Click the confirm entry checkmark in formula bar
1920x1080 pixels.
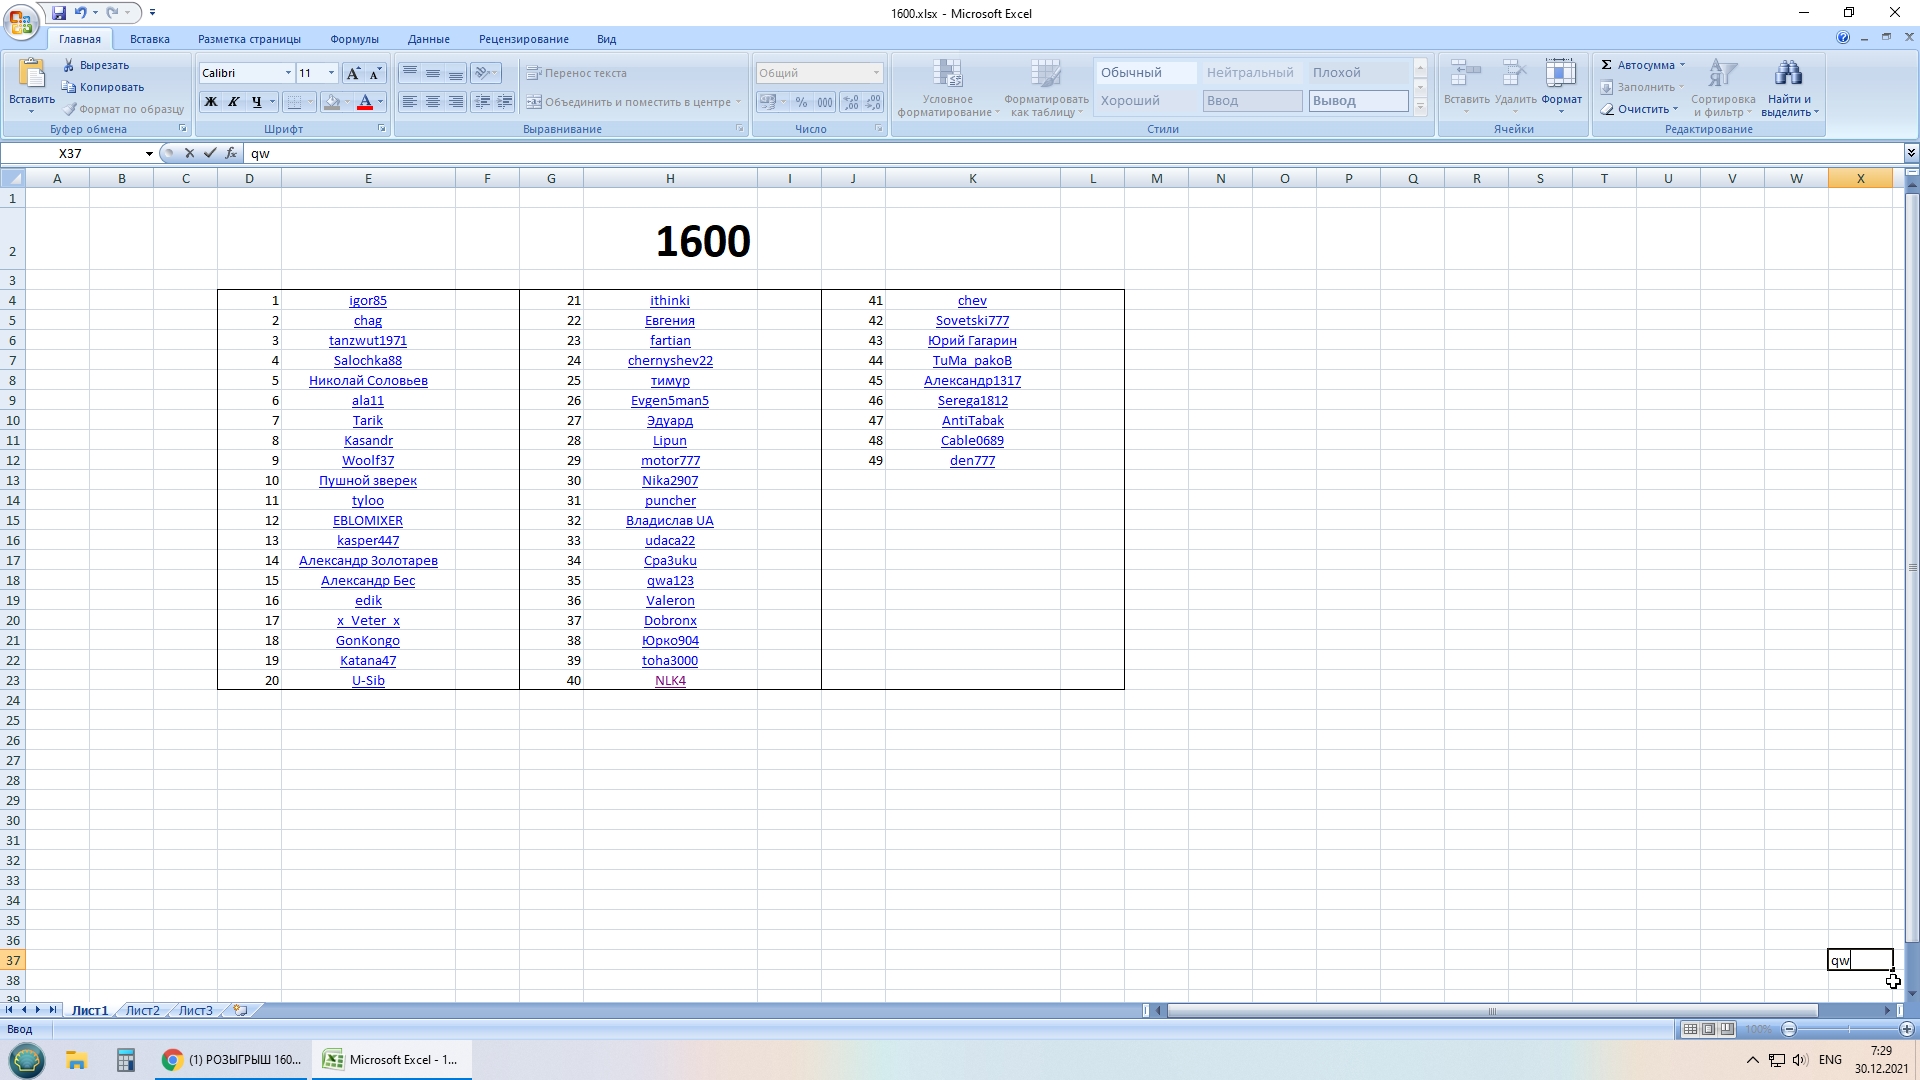point(210,153)
